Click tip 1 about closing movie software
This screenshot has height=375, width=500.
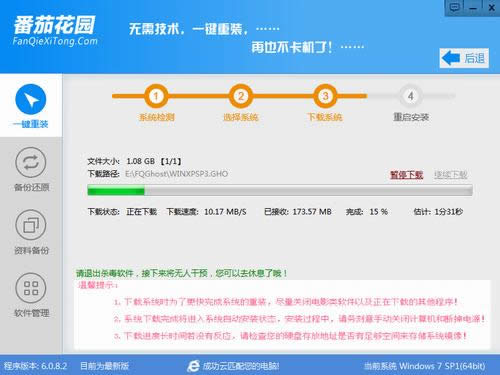[286, 302]
